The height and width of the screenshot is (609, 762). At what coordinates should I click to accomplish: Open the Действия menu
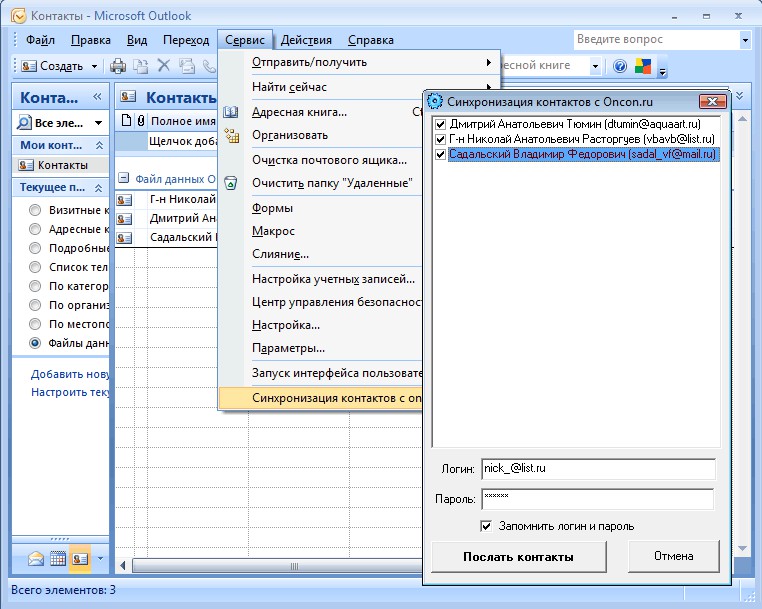306,40
